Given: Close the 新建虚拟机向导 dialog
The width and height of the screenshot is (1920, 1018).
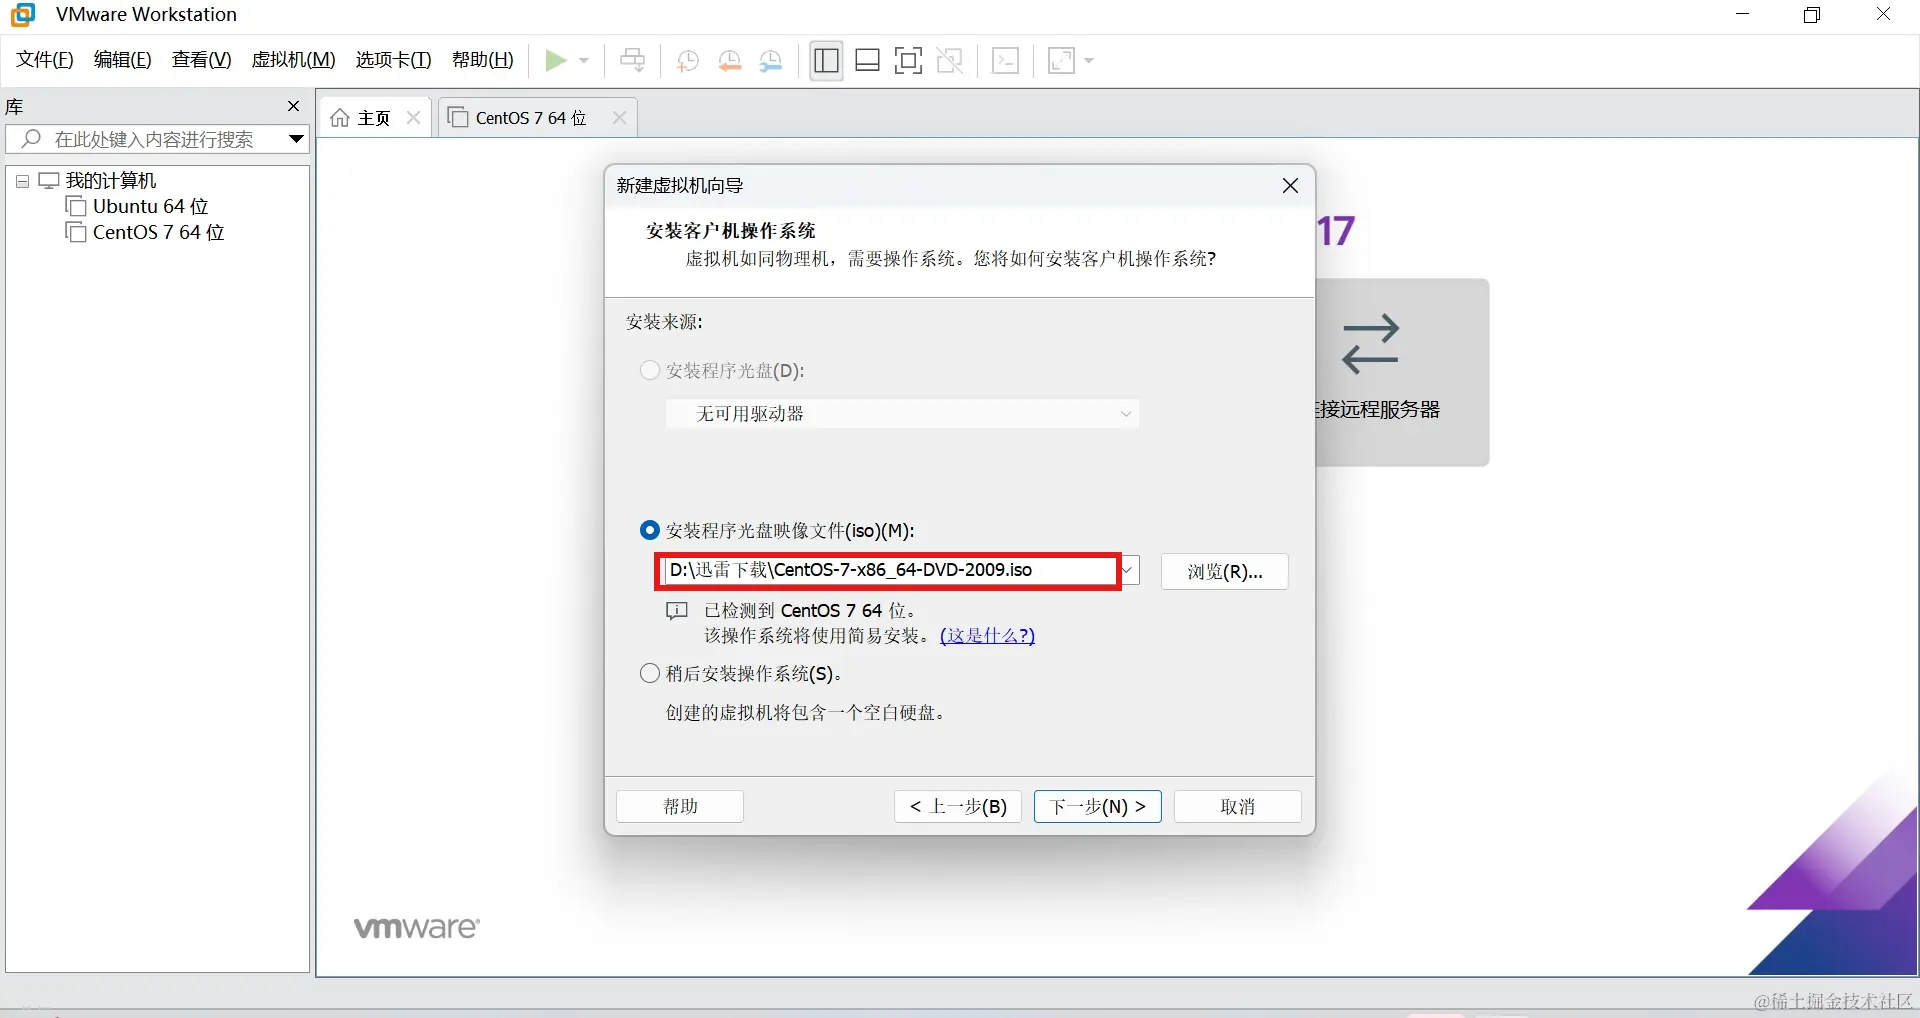Looking at the screenshot, I should coord(1290,186).
